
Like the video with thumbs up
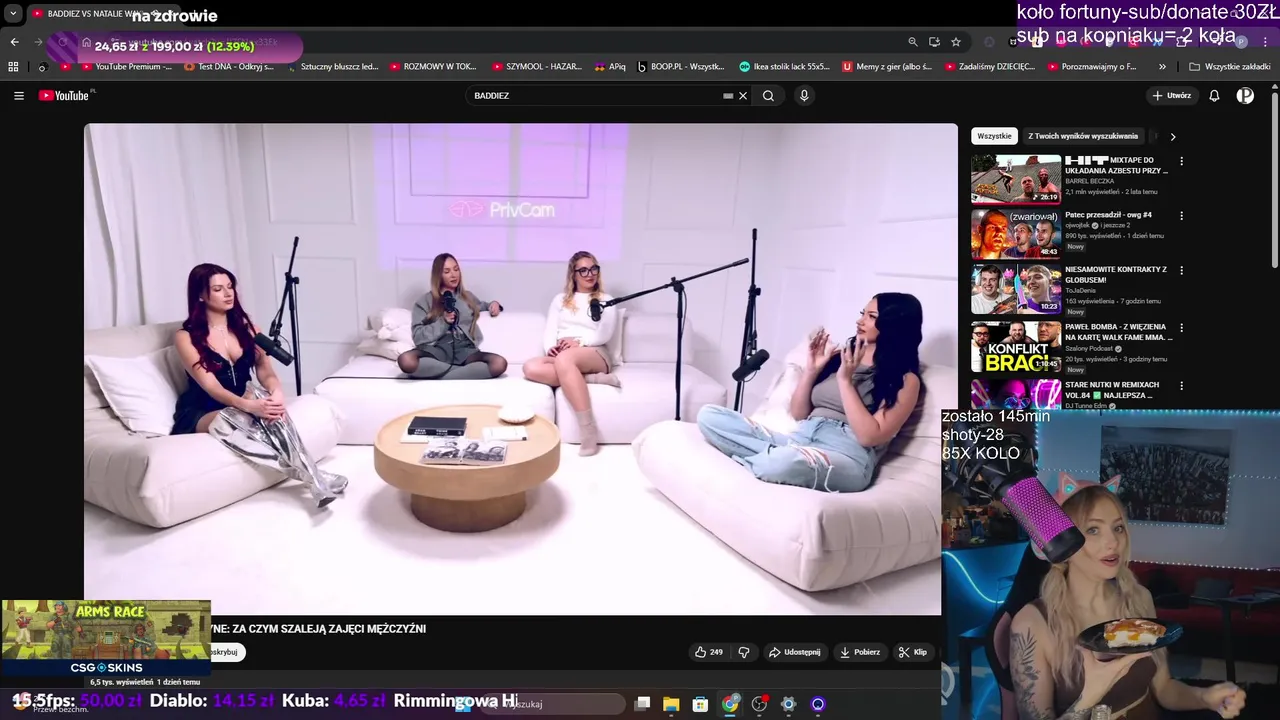(708, 652)
